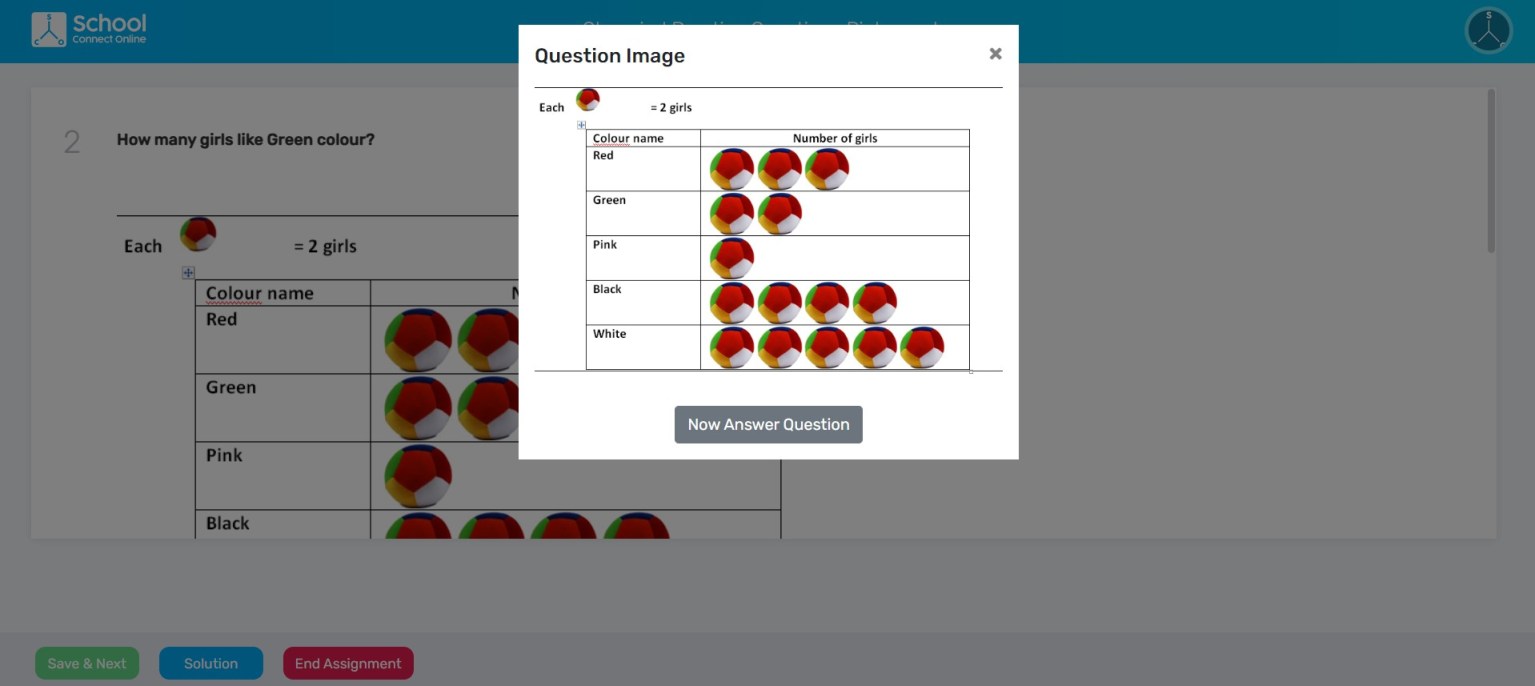Viewport: 1535px width, 686px height.
Task: Select the fourth ball in popup Black row
Action: point(874,302)
